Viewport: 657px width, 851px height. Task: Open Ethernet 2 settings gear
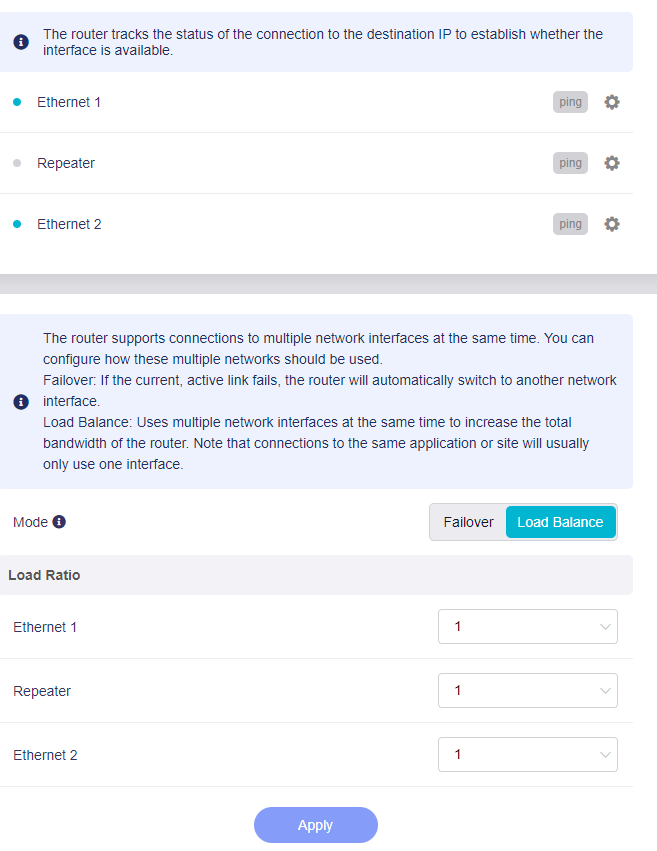[612, 224]
